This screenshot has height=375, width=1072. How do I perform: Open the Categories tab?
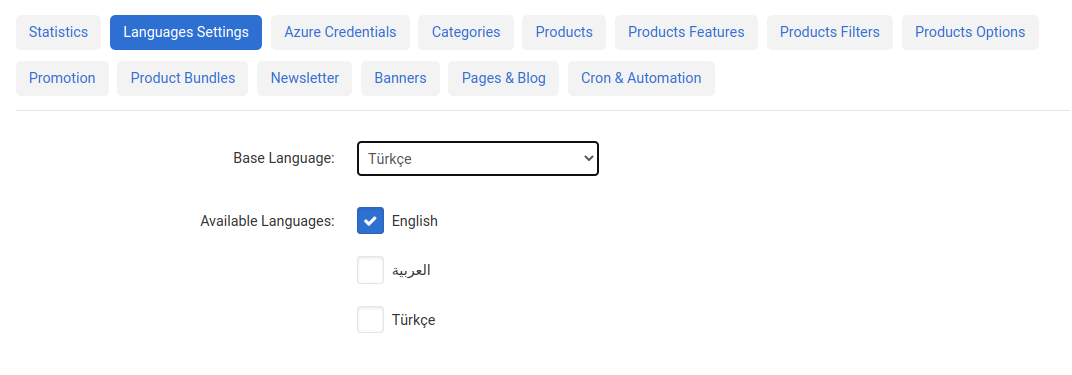point(466,32)
